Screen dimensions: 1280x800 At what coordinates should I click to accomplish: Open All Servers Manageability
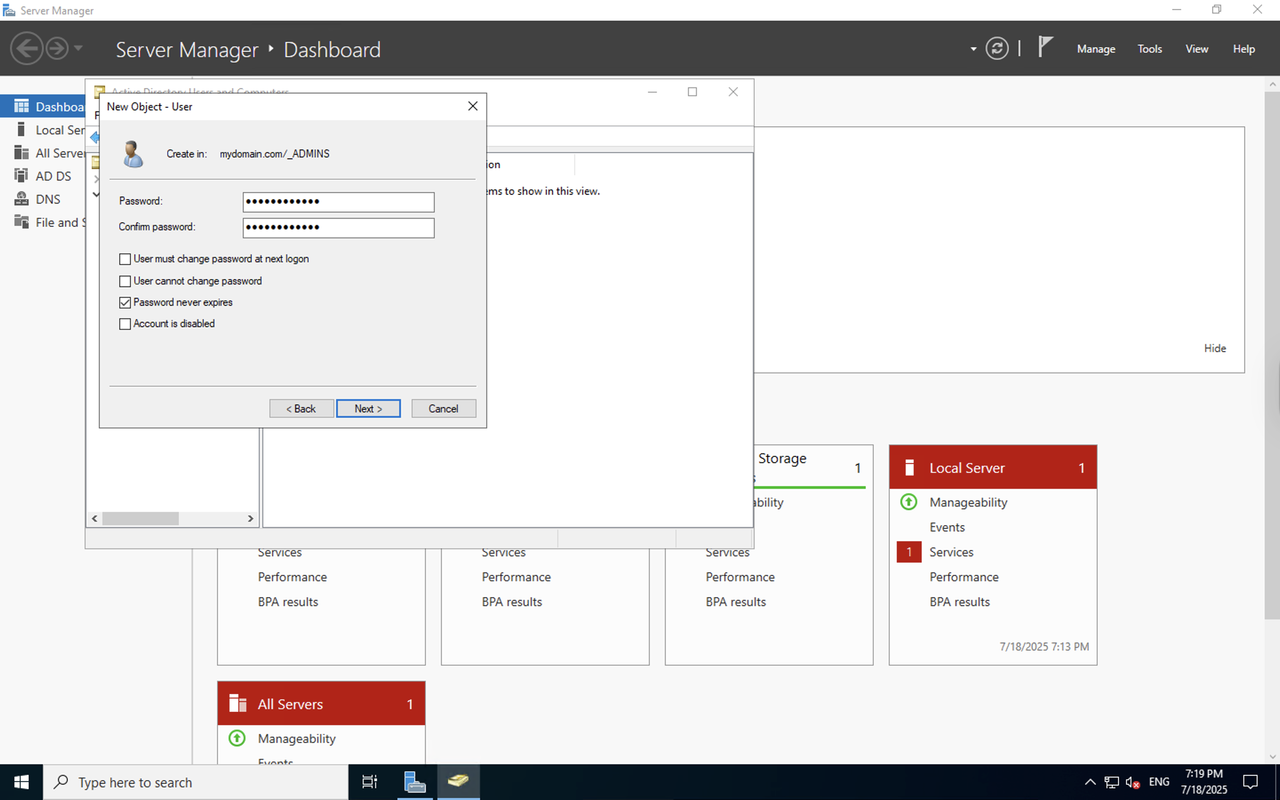click(296, 738)
